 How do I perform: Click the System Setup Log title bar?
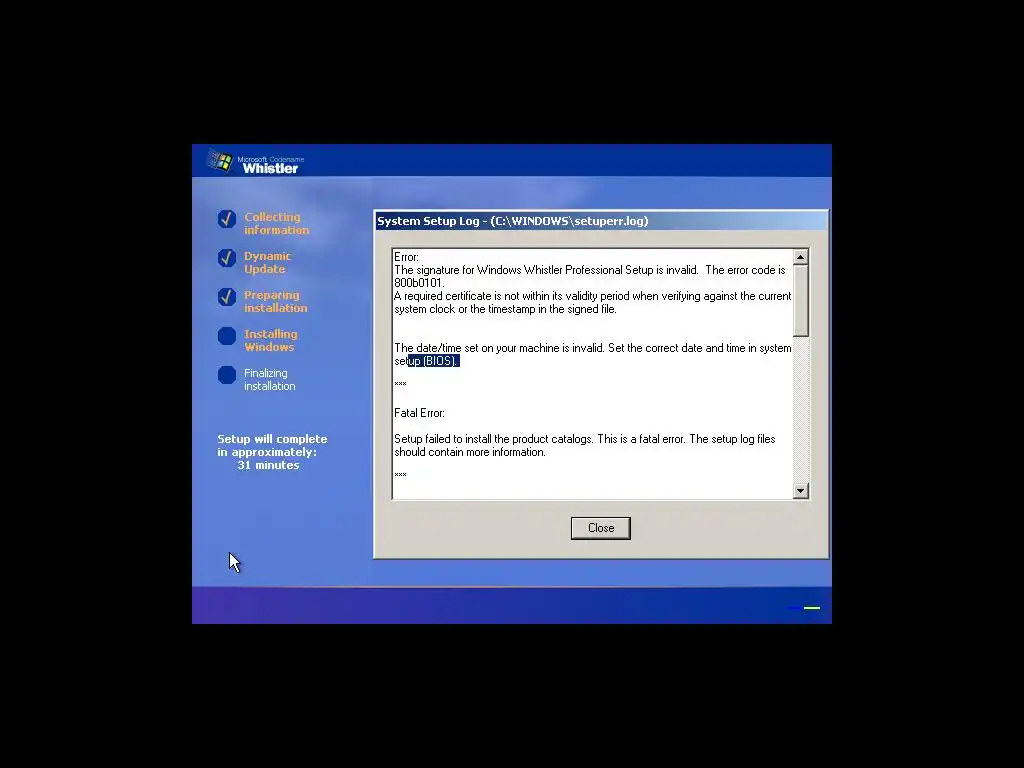601,221
